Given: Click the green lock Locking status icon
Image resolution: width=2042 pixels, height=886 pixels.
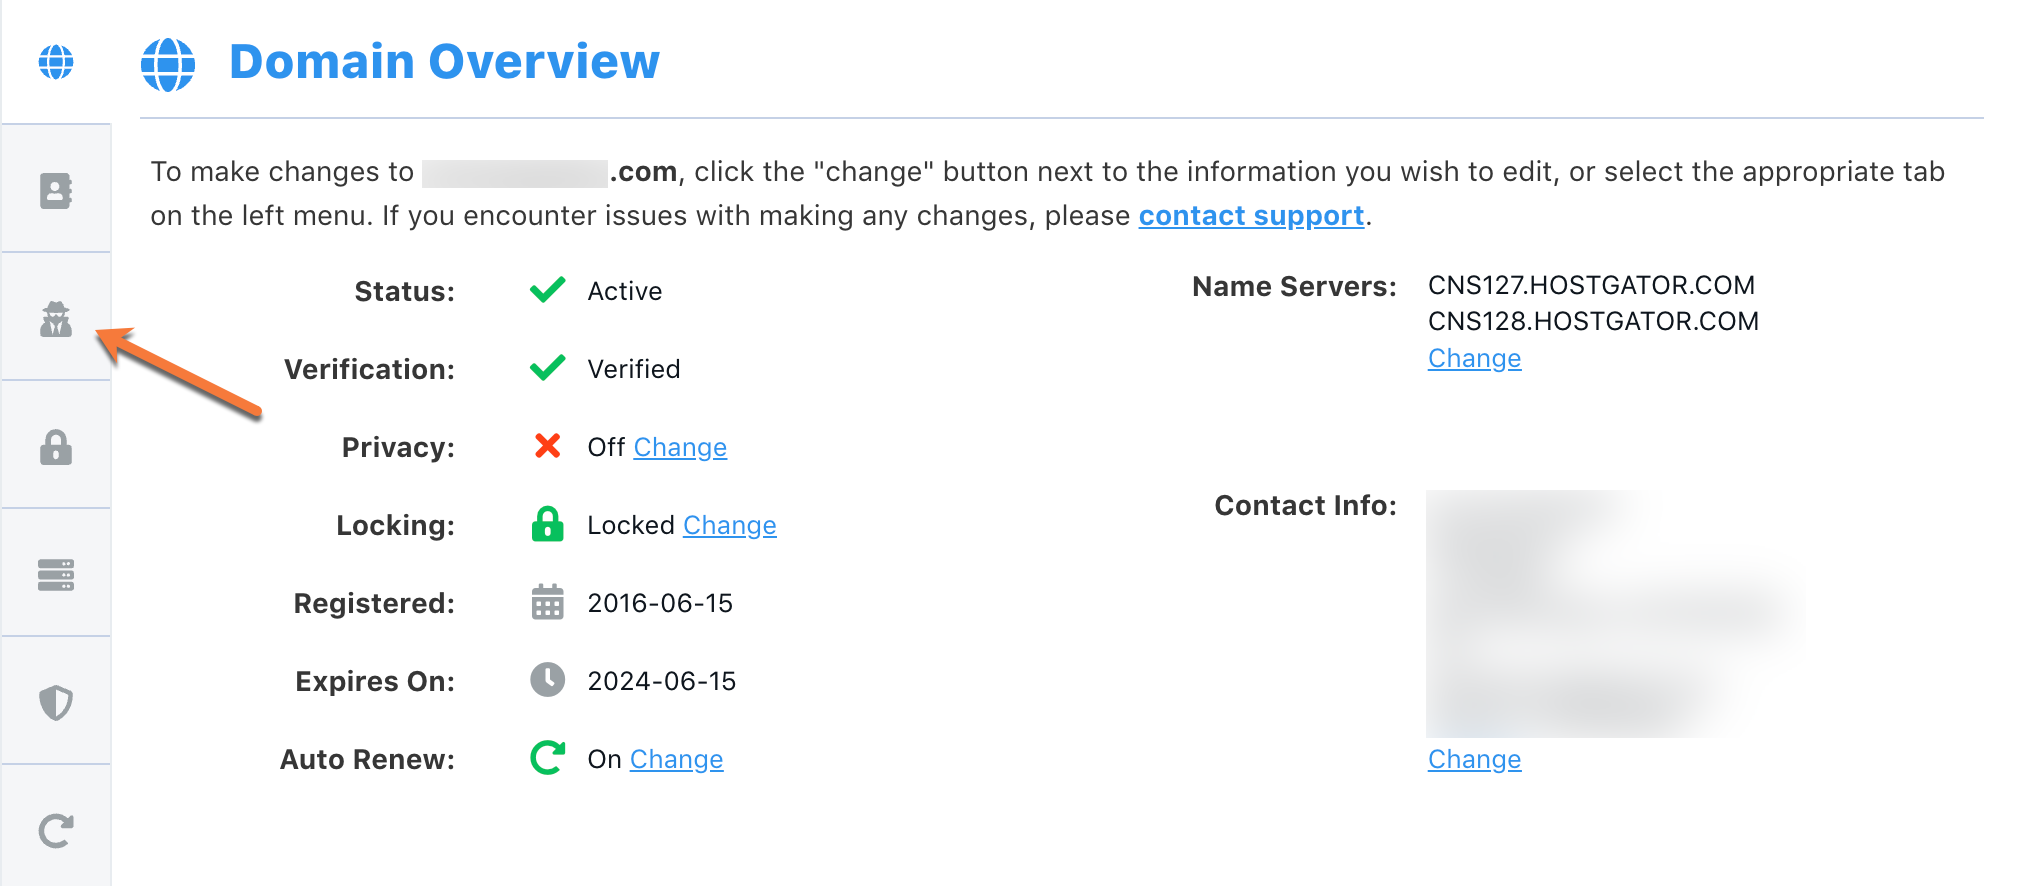Looking at the screenshot, I should [547, 524].
